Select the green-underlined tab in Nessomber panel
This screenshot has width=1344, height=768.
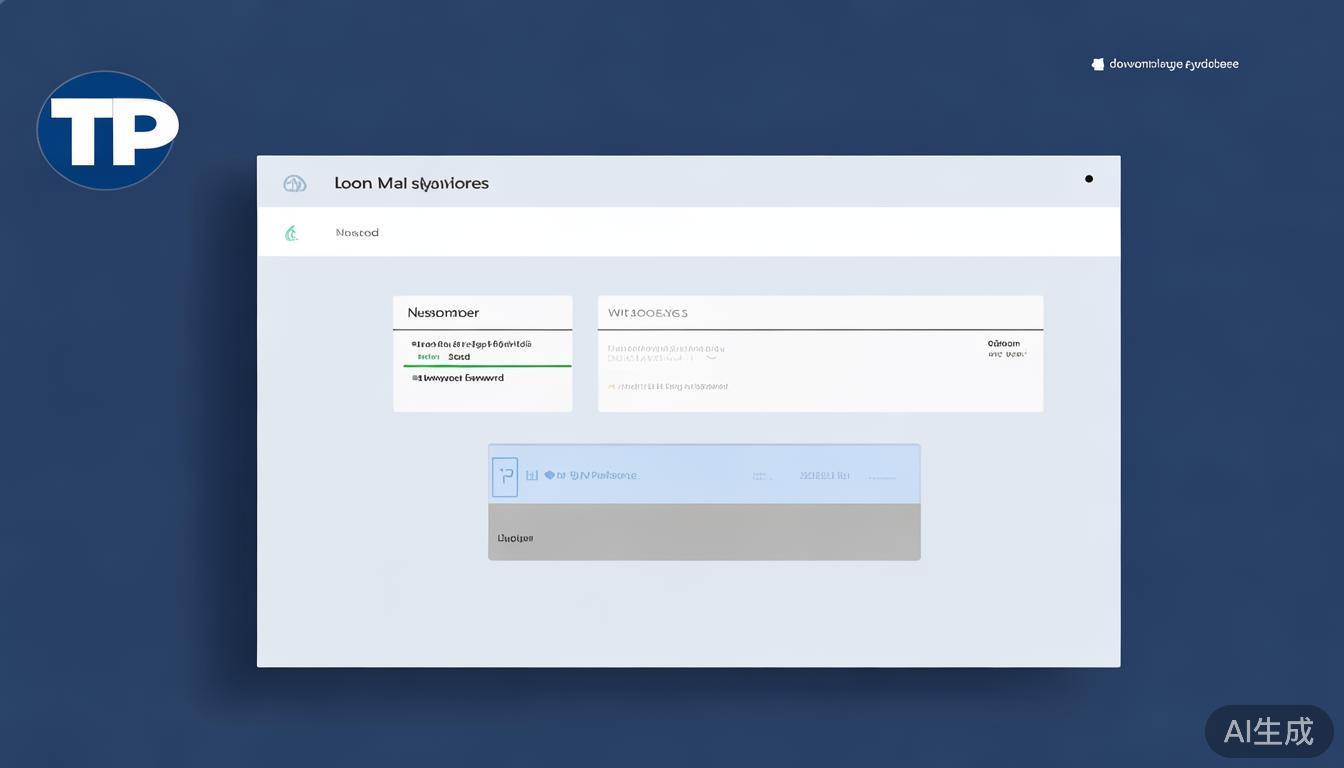pyautogui.click(x=459, y=357)
